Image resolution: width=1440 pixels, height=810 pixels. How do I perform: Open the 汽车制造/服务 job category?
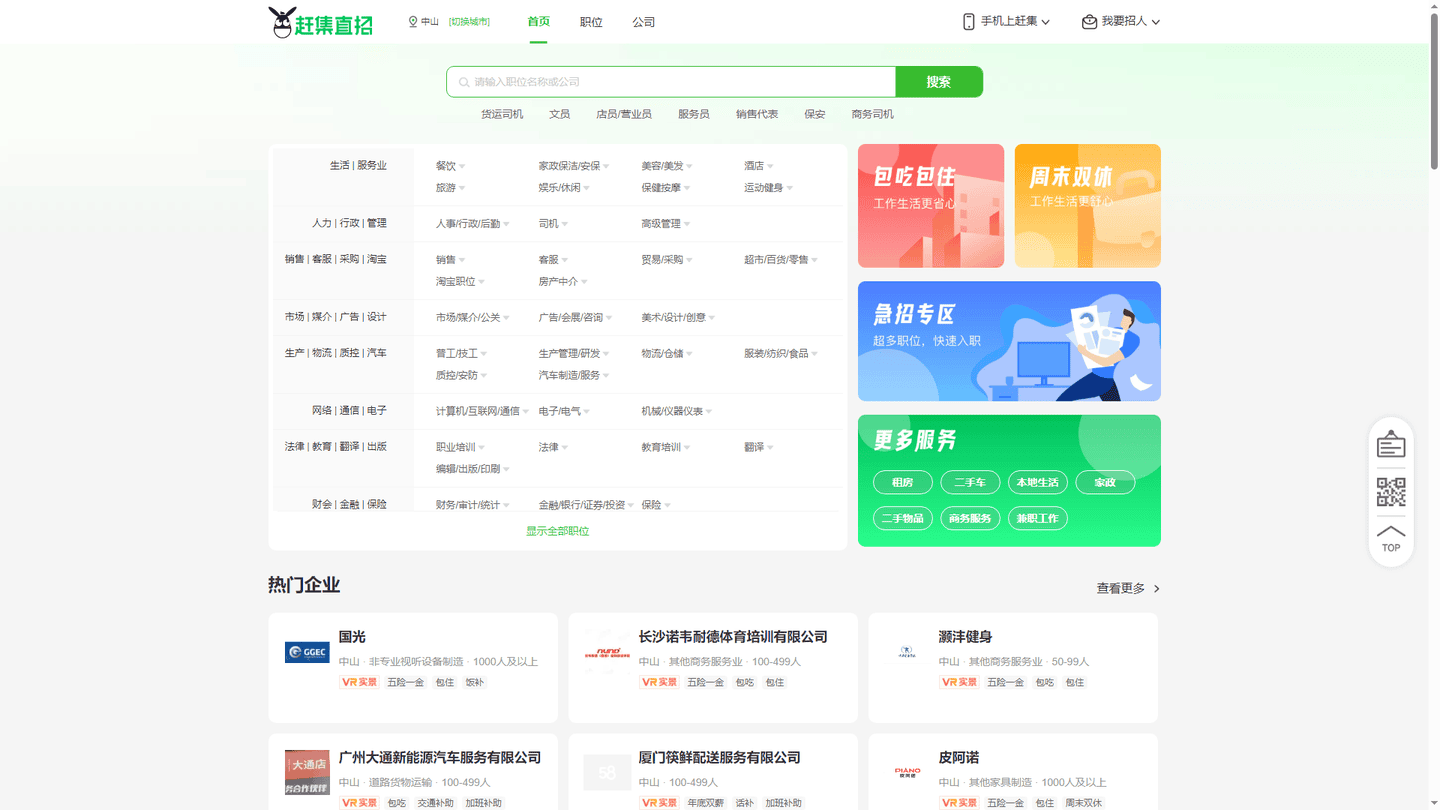coord(570,376)
